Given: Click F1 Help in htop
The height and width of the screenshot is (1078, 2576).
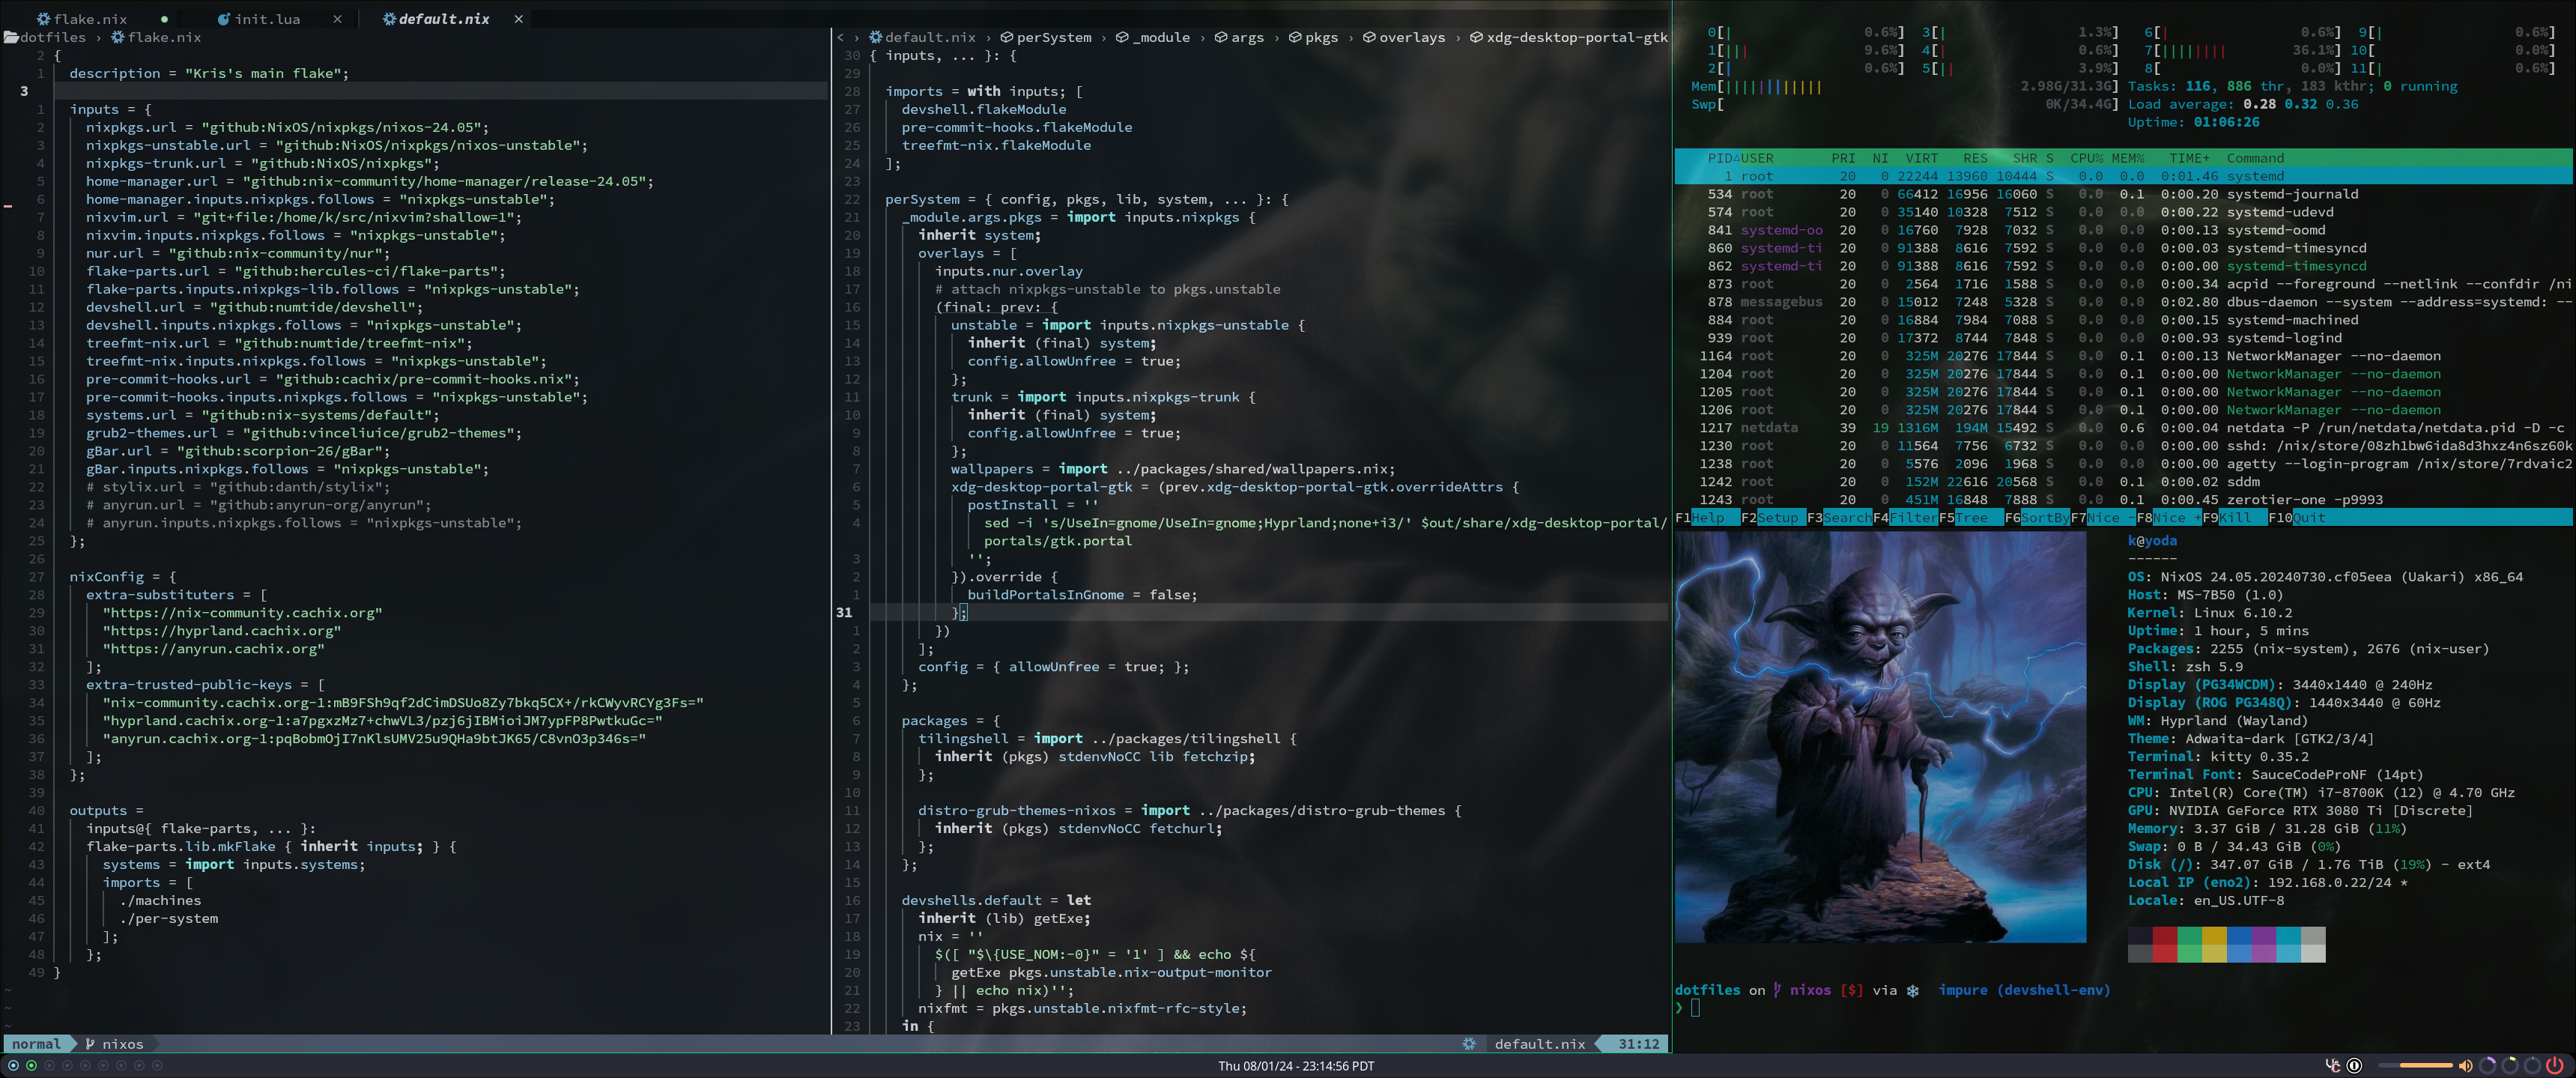Looking at the screenshot, I should tap(1707, 518).
